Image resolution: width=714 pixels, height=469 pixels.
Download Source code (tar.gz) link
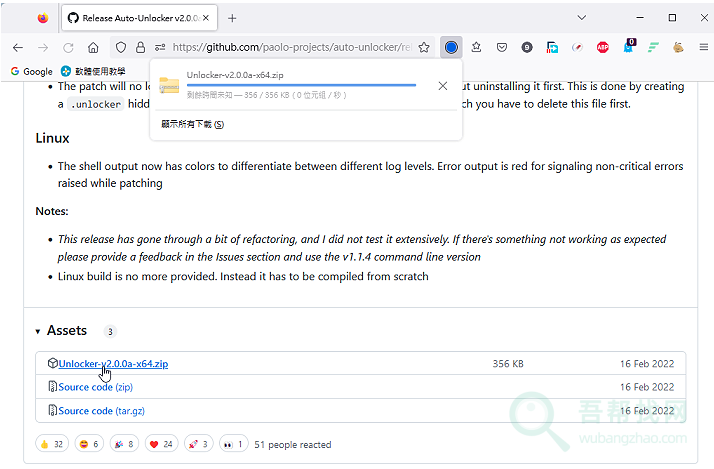[x=102, y=411]
